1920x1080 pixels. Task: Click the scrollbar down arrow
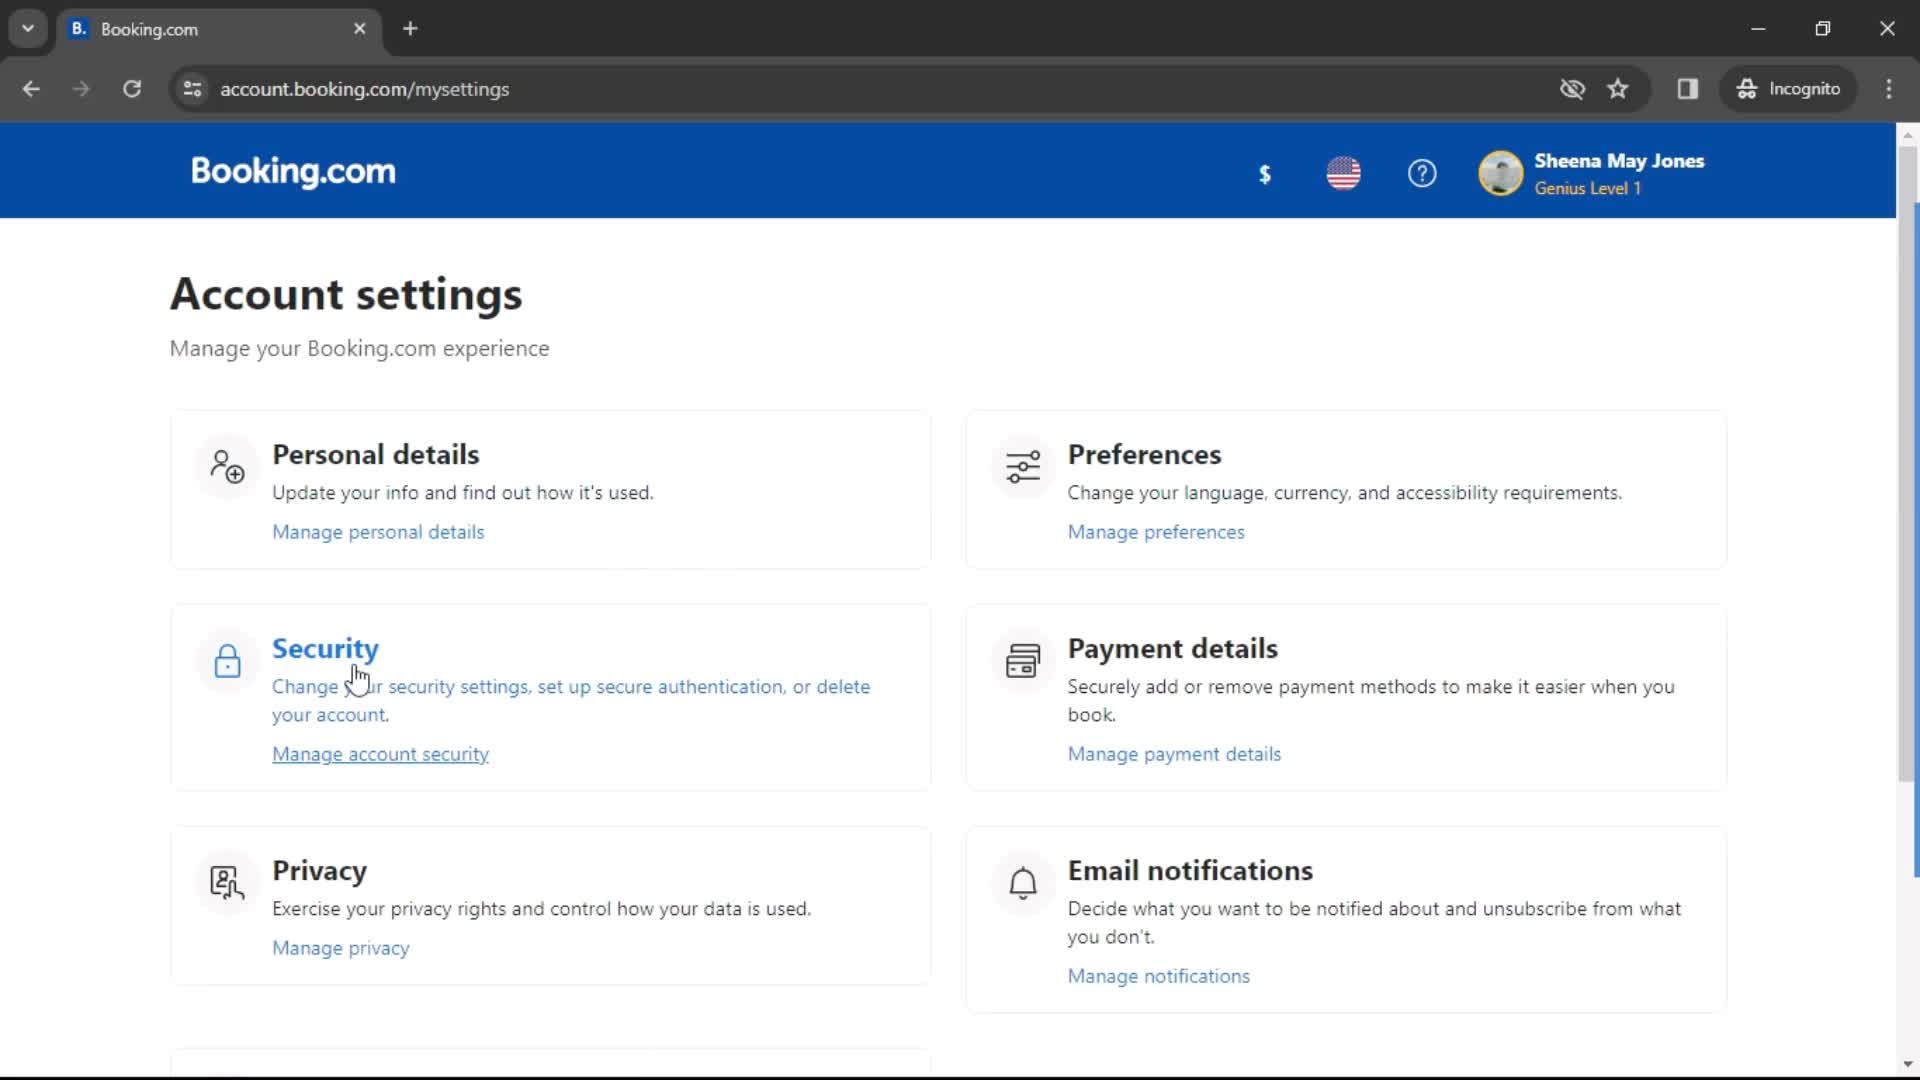[1908, 1064]
